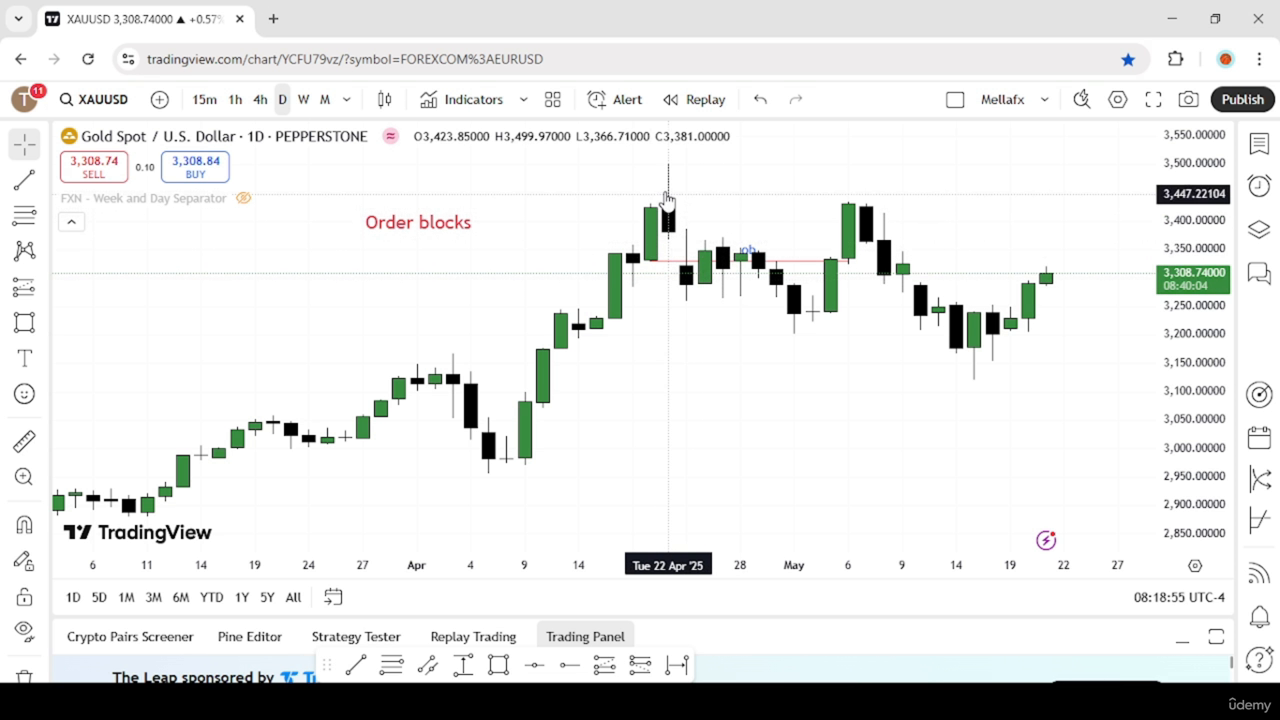Open the Magnet mode tool
Viewport: 1280px width, 720px height.
click(x=24, y=525)
